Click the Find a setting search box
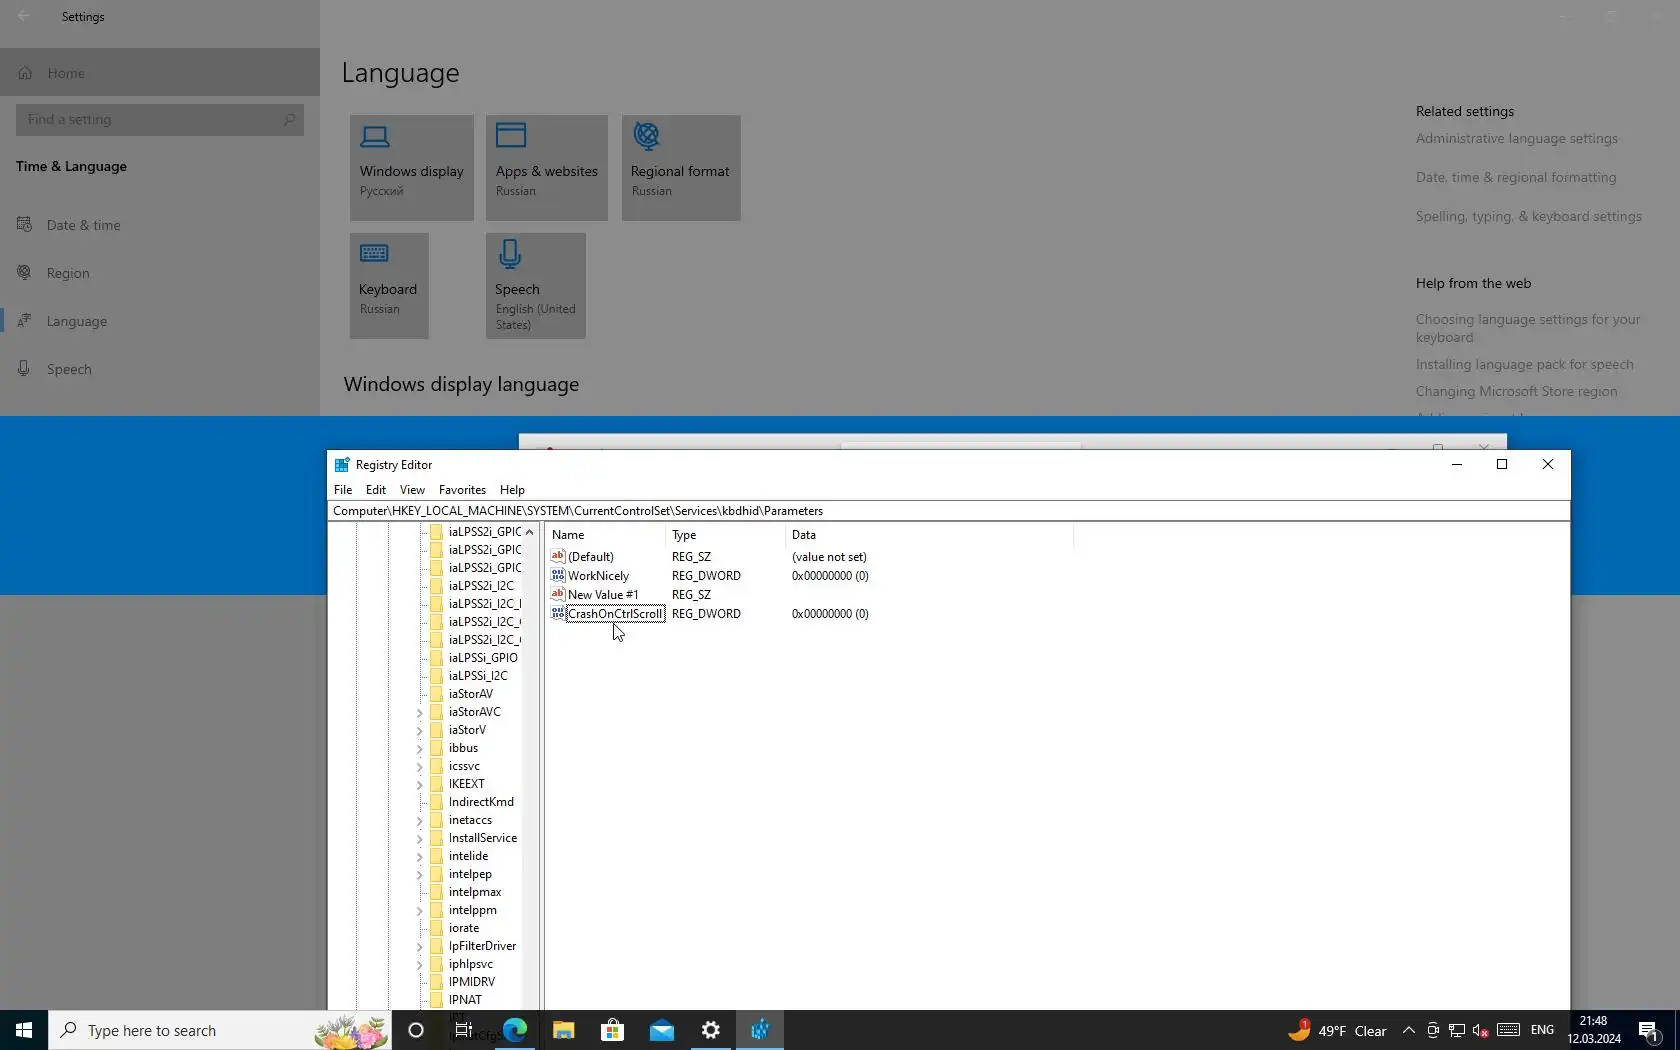This screenshot has width=1680, height=1050. (x=160, y=120)
